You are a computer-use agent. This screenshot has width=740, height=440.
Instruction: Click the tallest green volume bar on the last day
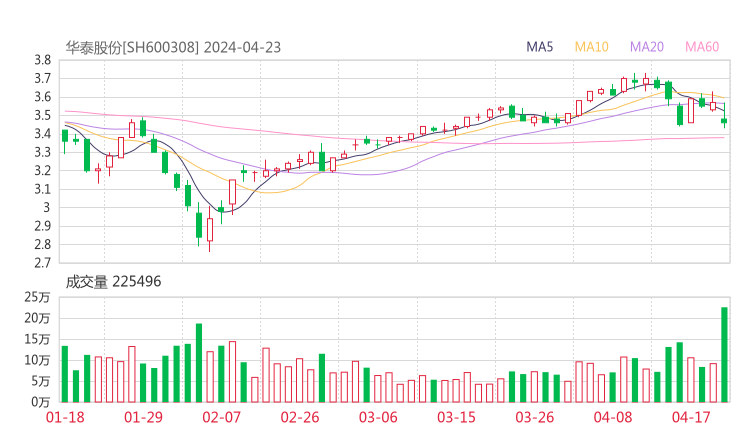[724, 355]
